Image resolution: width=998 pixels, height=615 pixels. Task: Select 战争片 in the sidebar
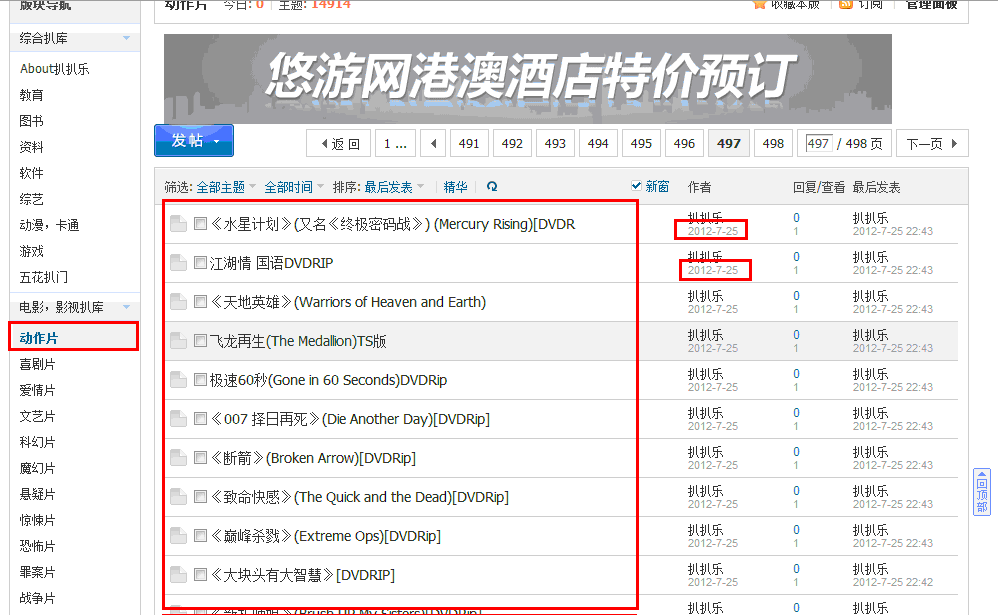coord(38,598)
